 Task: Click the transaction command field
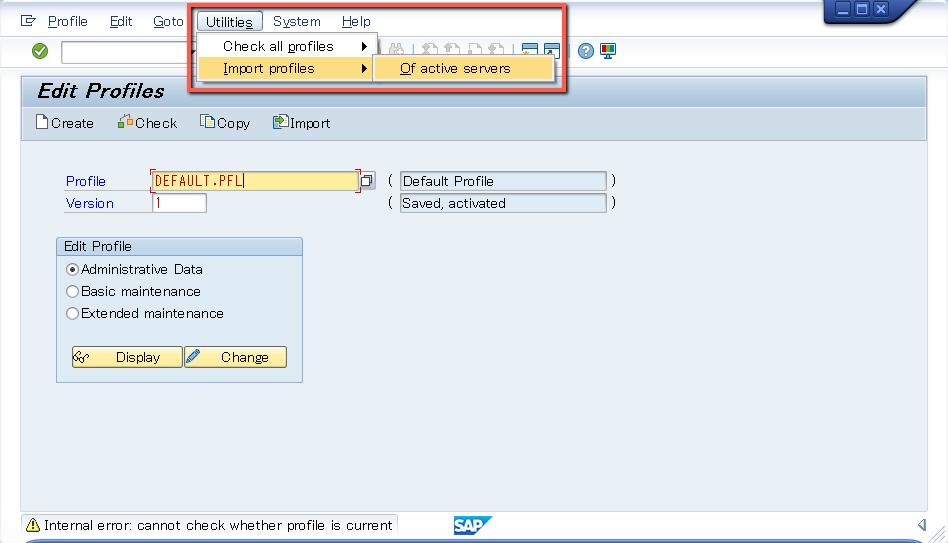pyautogui.click(x=126, y=52)
